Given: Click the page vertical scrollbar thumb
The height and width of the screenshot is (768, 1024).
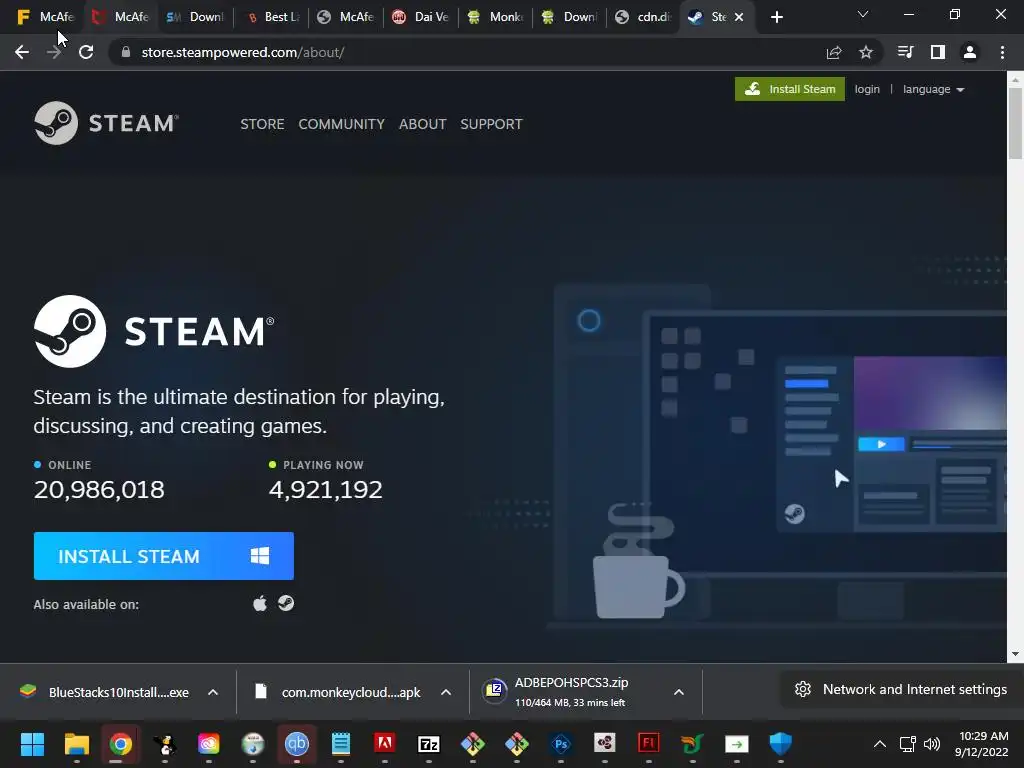Looking at the screenshot, I should 1015,122.
